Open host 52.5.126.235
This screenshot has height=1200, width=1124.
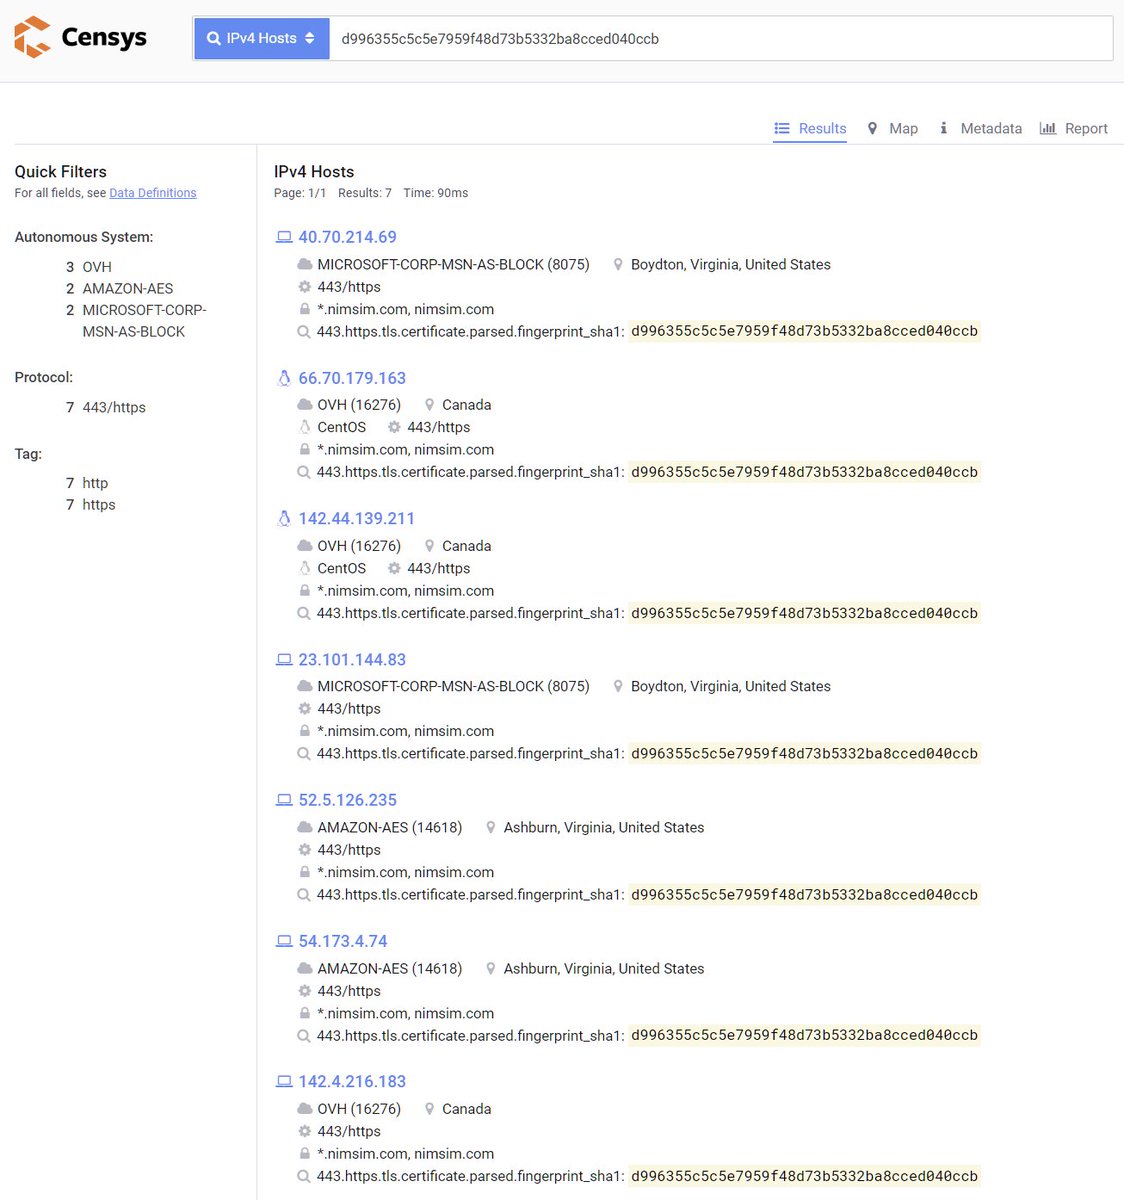click(x=347, y=800)
